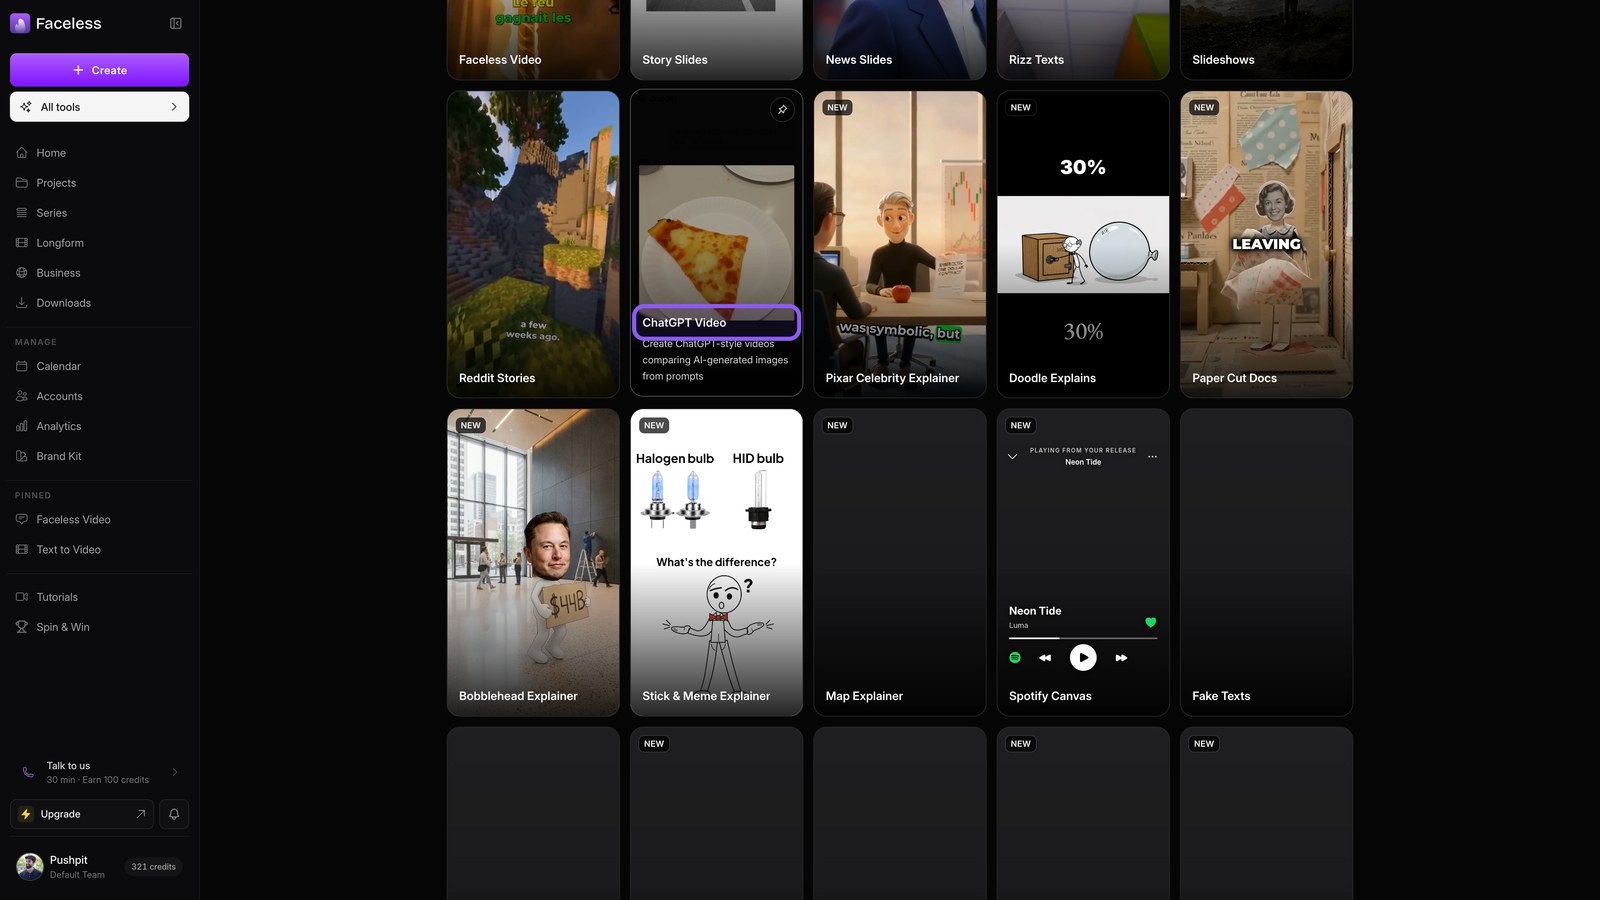Expand the All tools menu
1600x900 pixels.
click(99, 107)
